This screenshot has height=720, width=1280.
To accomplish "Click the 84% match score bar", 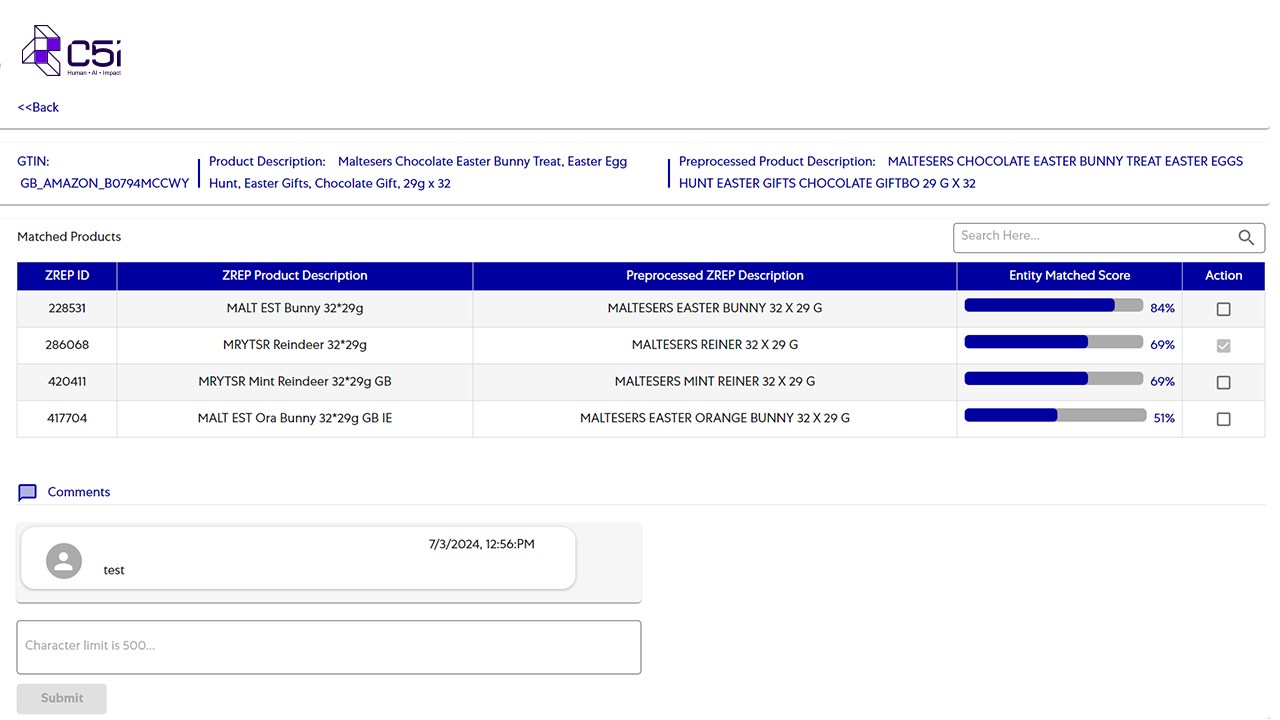I will click(x=1053, y=305).
